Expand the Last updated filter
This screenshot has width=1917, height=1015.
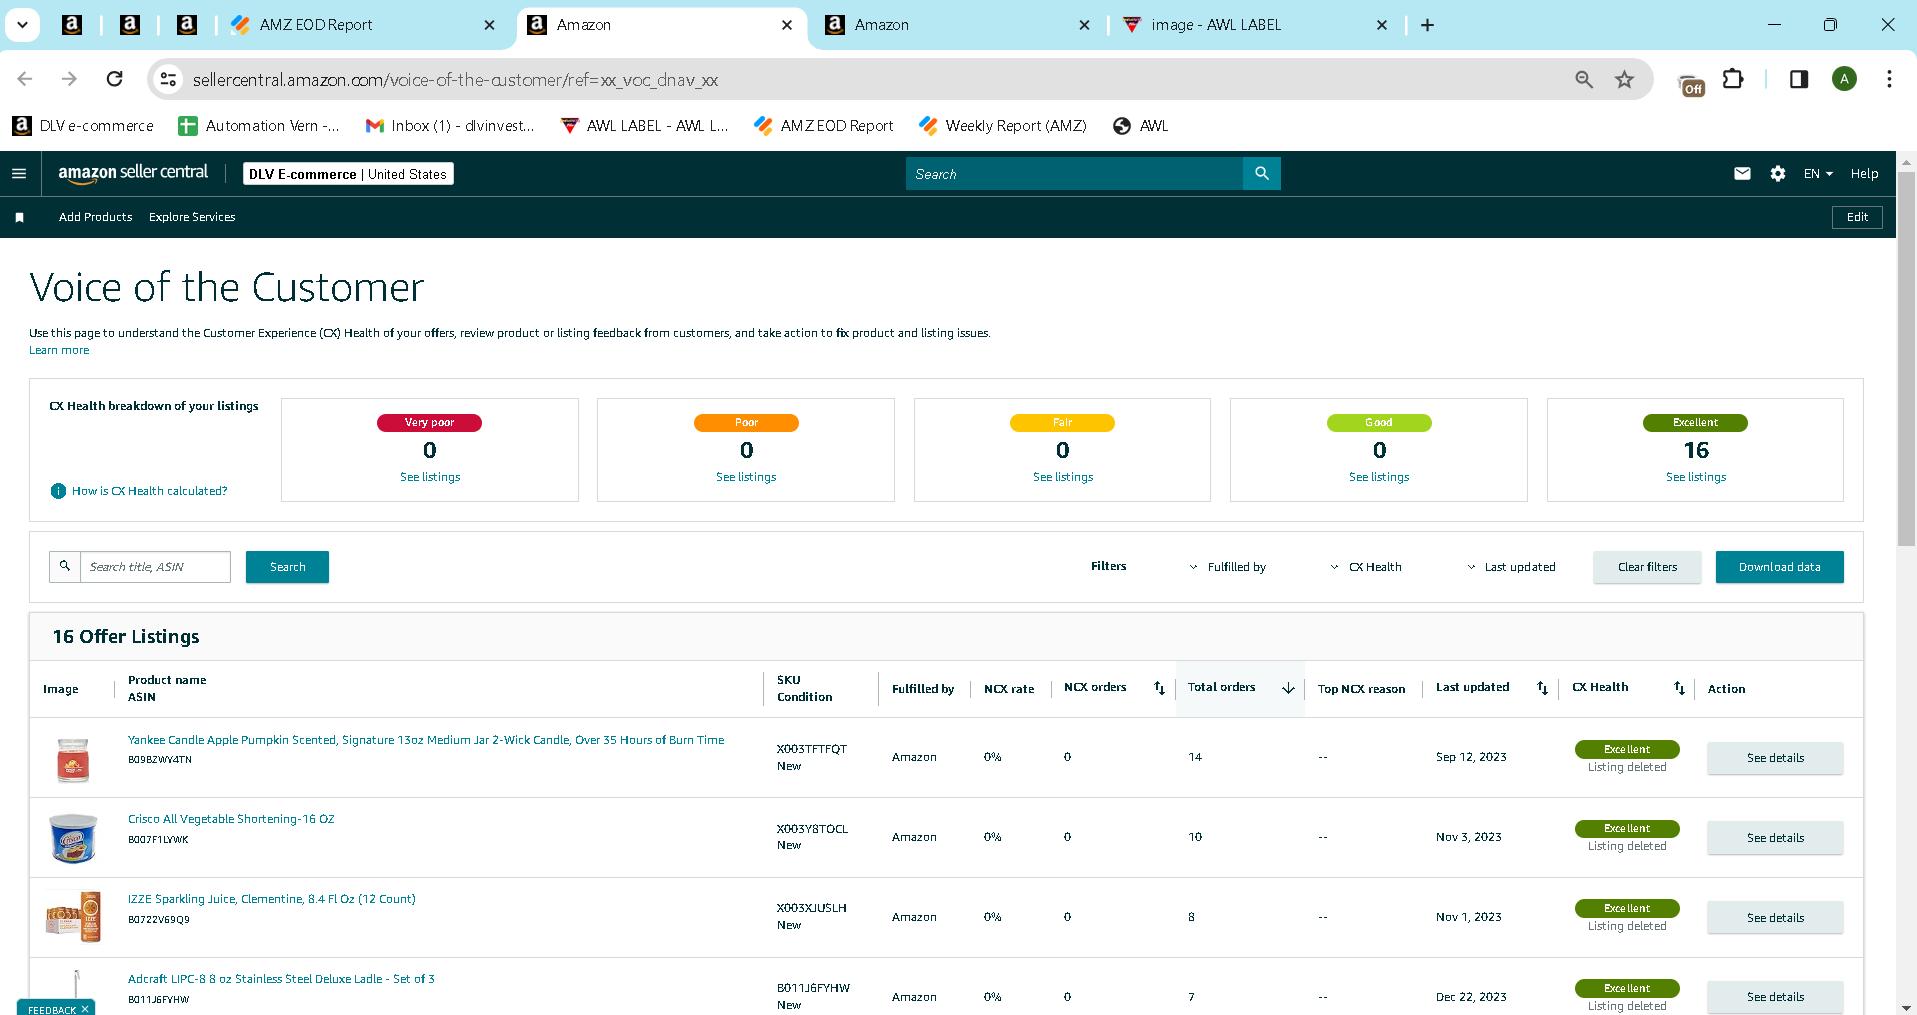[x=1511, y=567]
